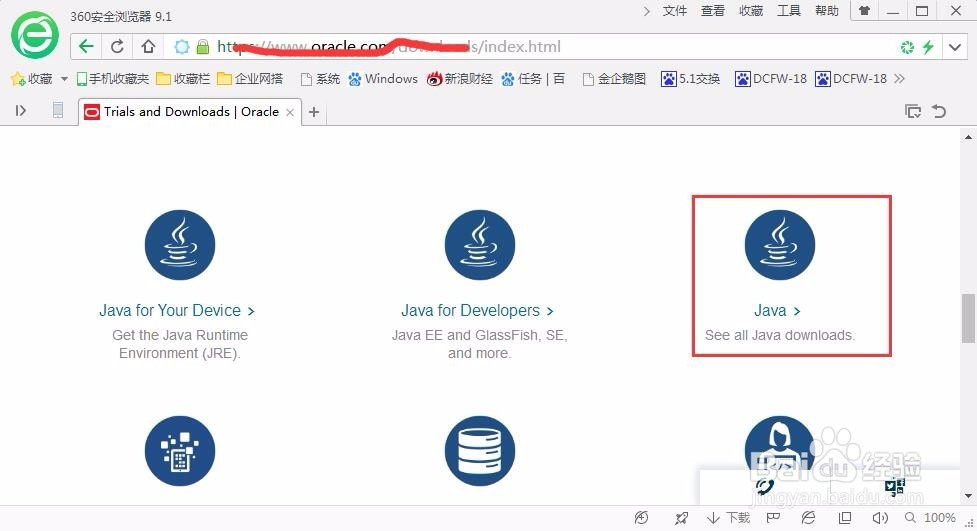Screen dimensions: 977x531
Task: Open the 帮助 menu
Action: [827, 11]
